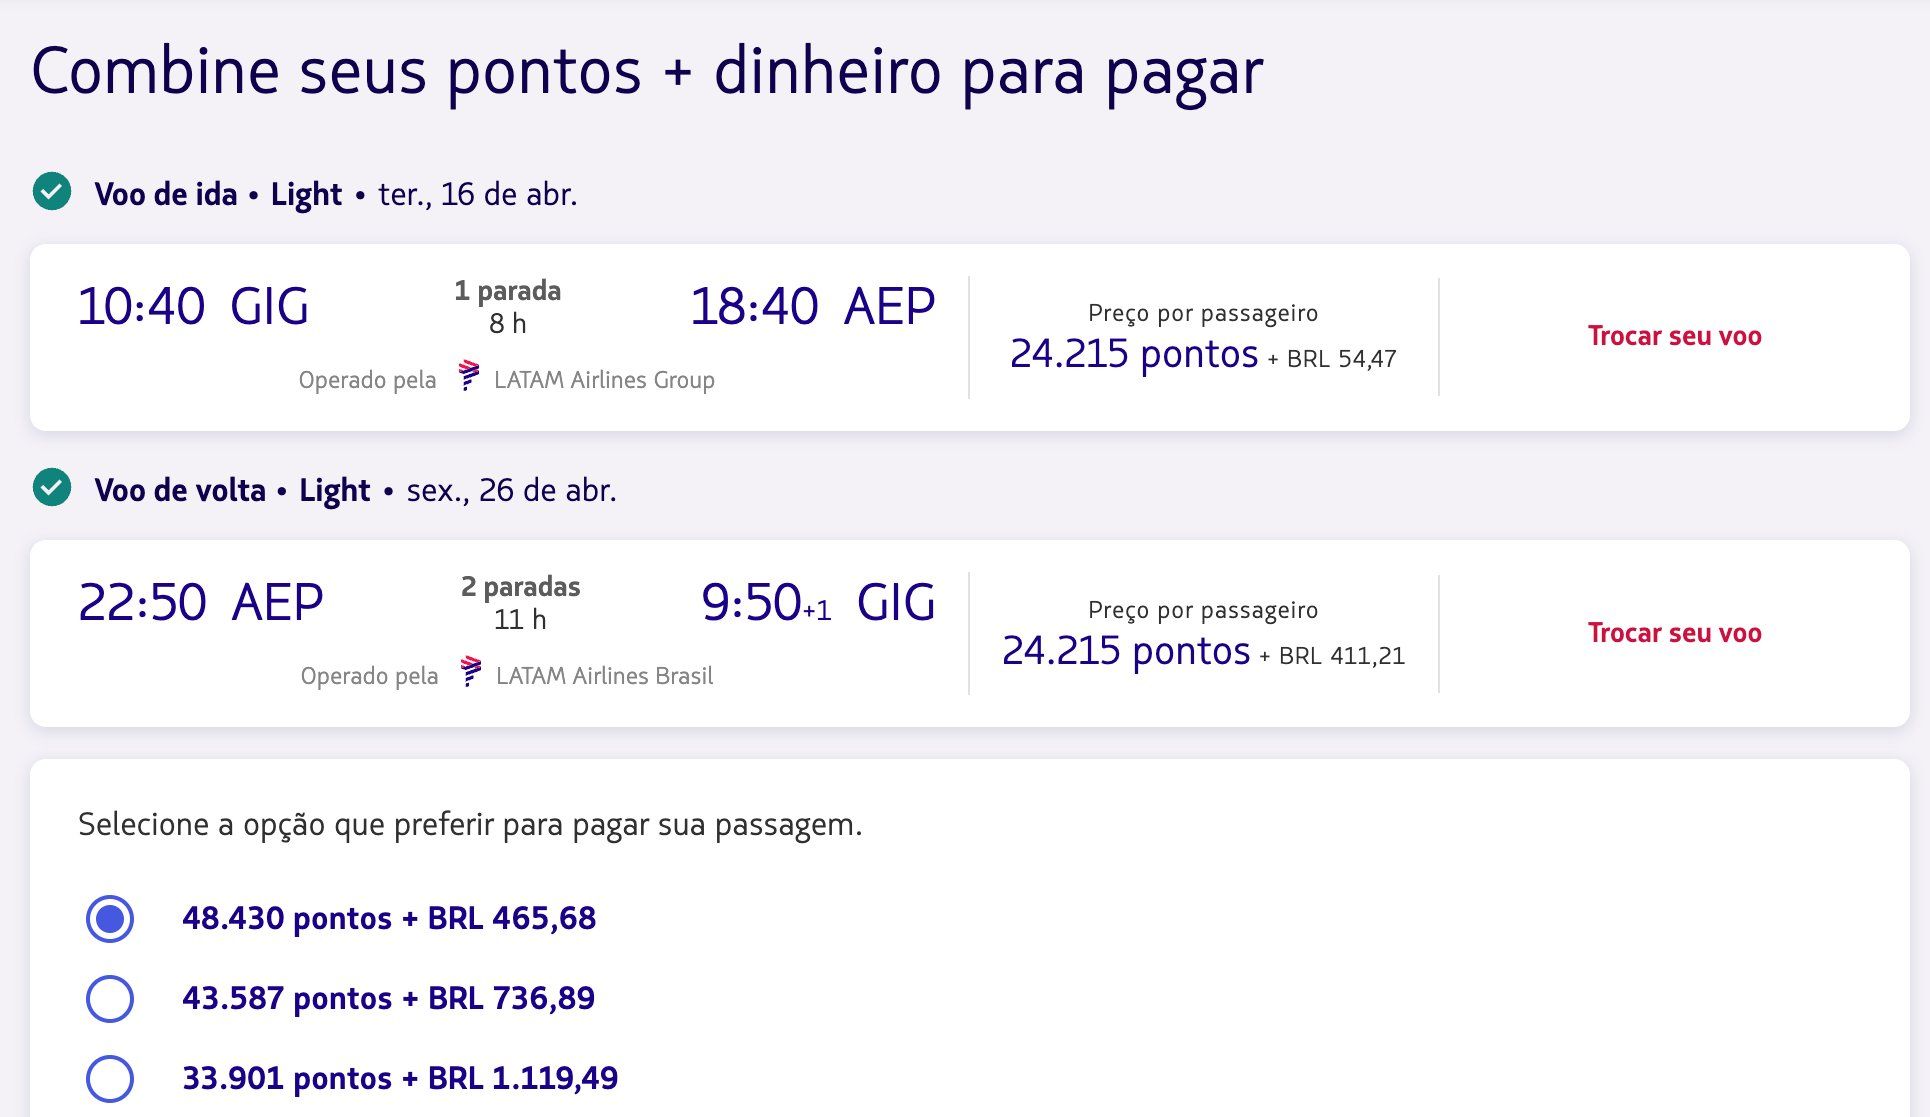Click the LATAM Airlines Group logo icon

pos(468,376)
